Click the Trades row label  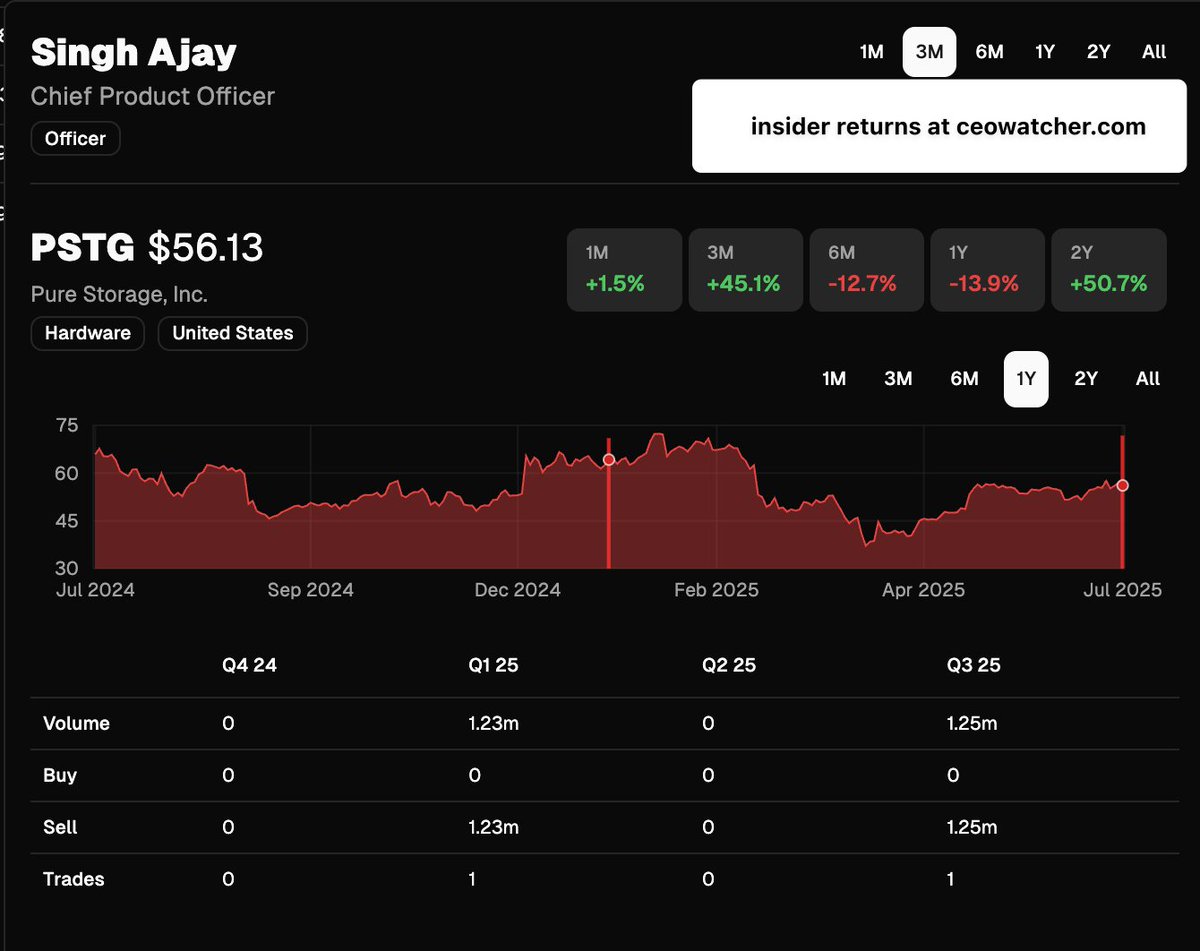[74, 879]
